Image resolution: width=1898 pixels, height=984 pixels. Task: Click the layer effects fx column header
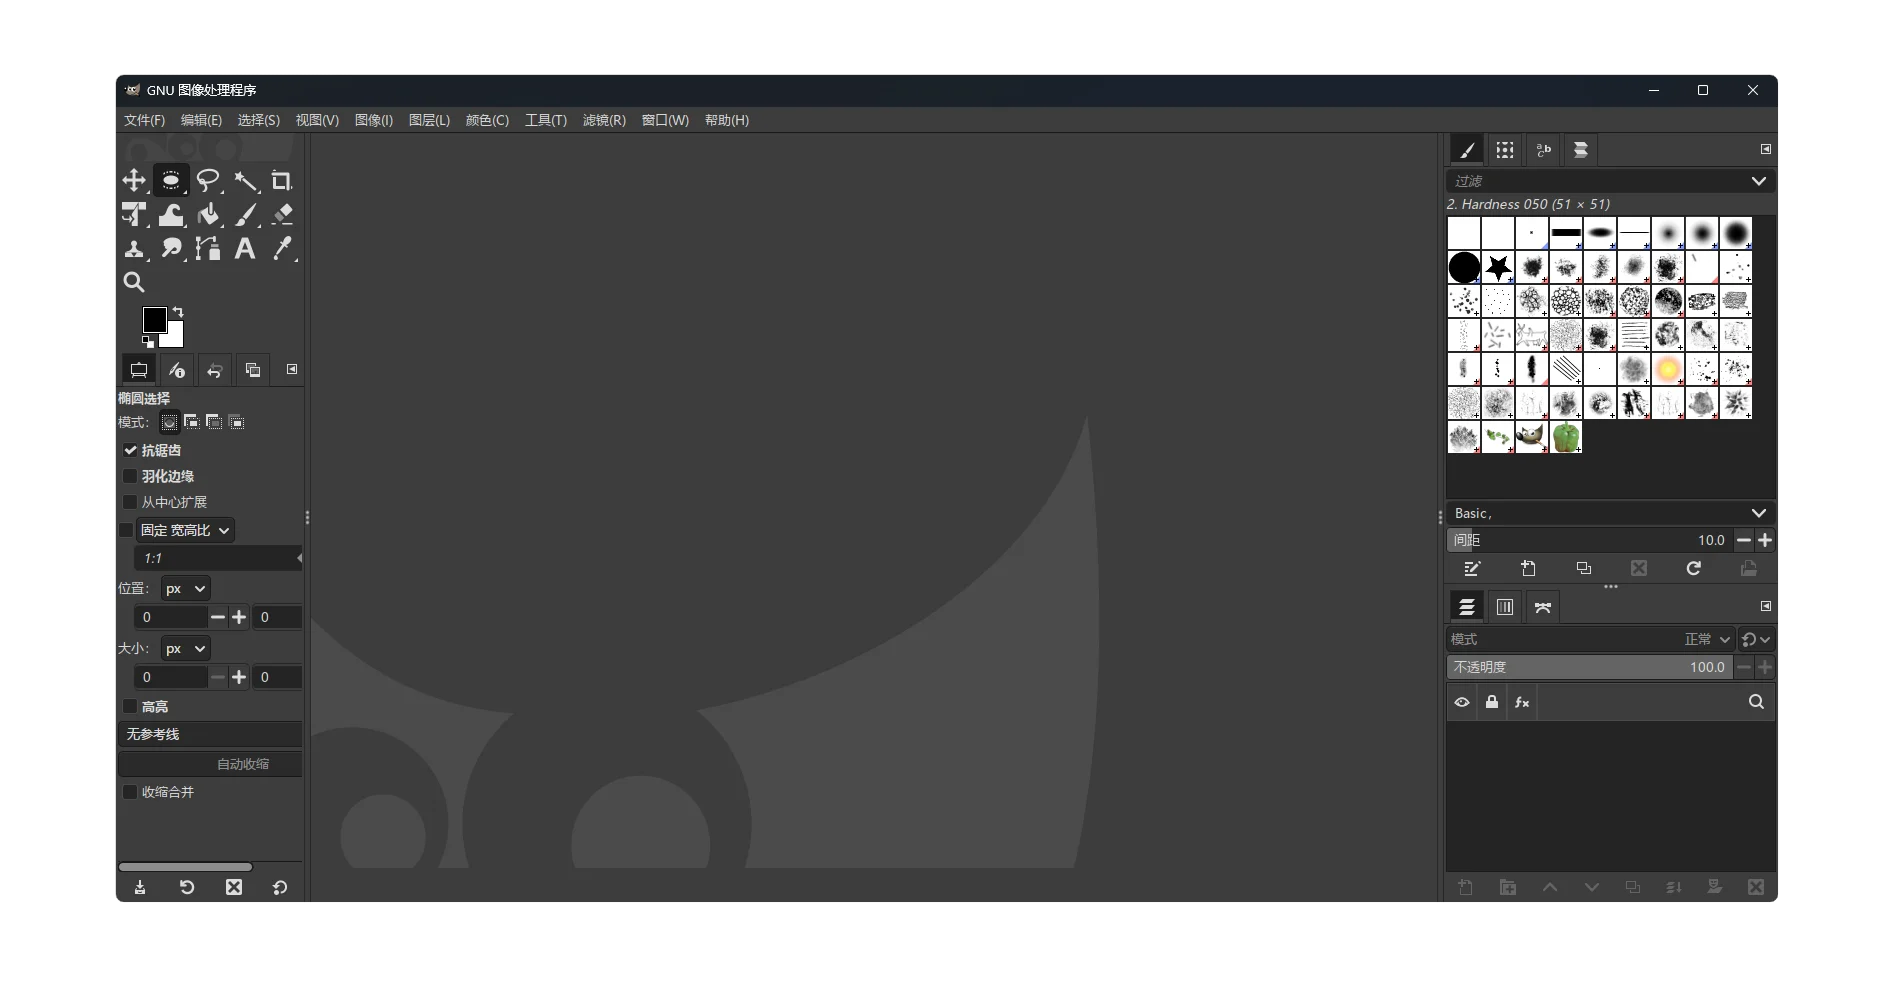click(x=1522, y=702)
